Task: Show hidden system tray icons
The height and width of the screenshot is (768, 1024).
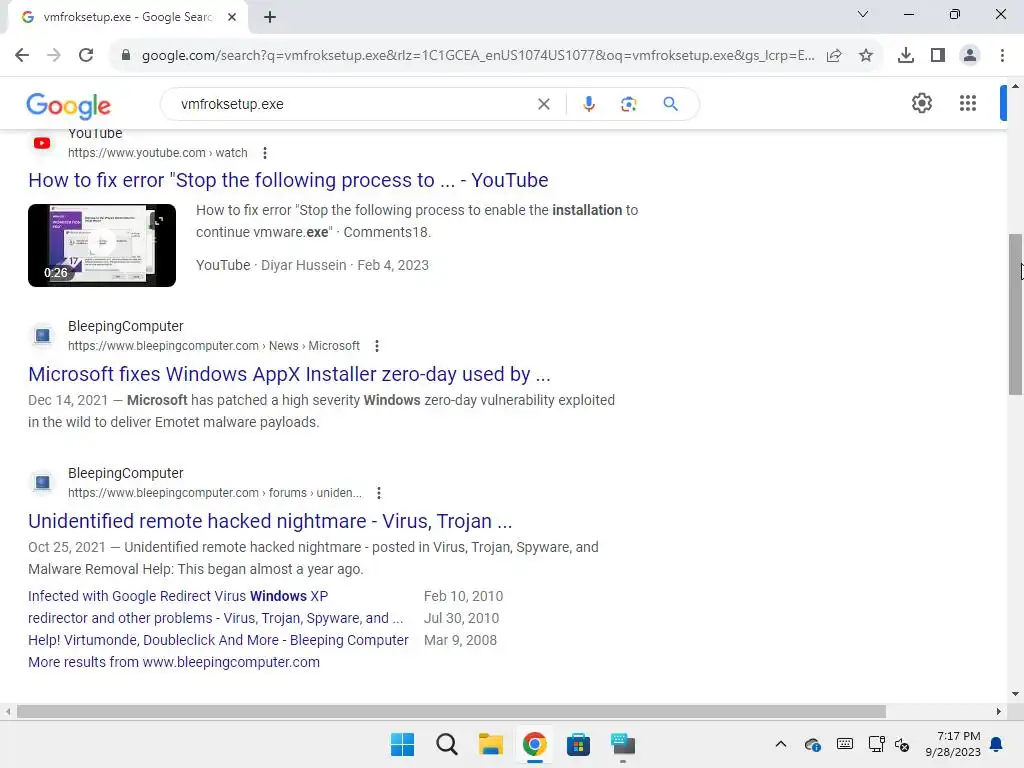Action: tap(780, 744)
